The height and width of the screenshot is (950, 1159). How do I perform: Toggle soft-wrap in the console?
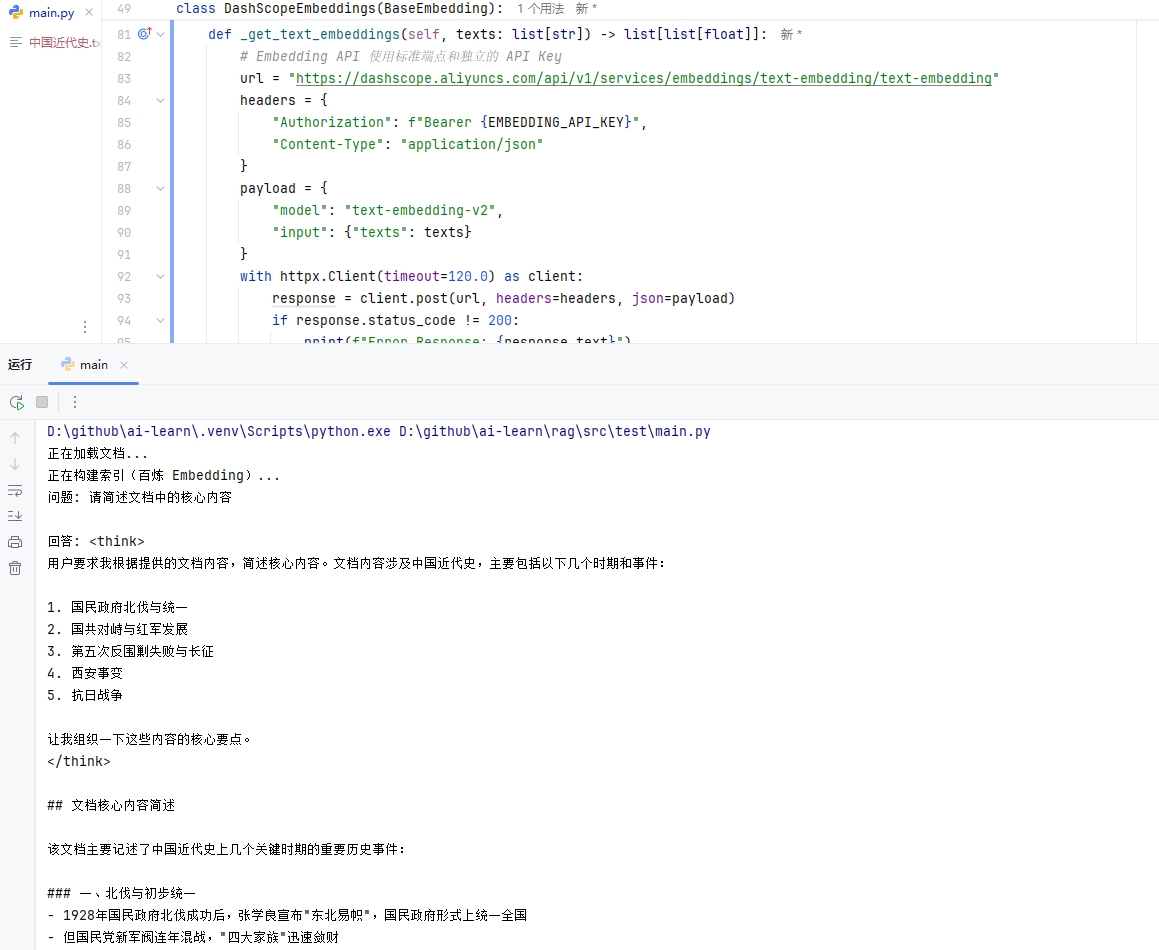click(15, 490)
